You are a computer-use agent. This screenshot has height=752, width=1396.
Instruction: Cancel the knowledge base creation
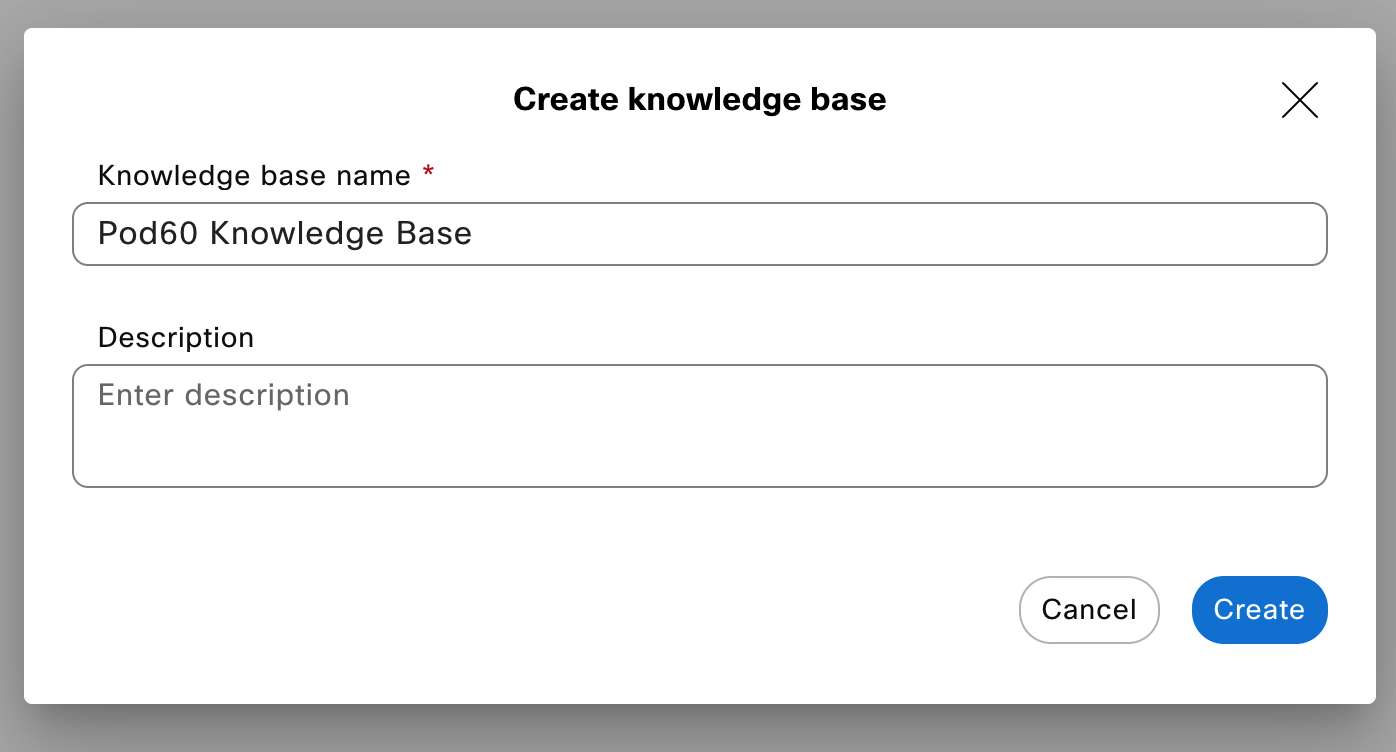point(1088,610)
